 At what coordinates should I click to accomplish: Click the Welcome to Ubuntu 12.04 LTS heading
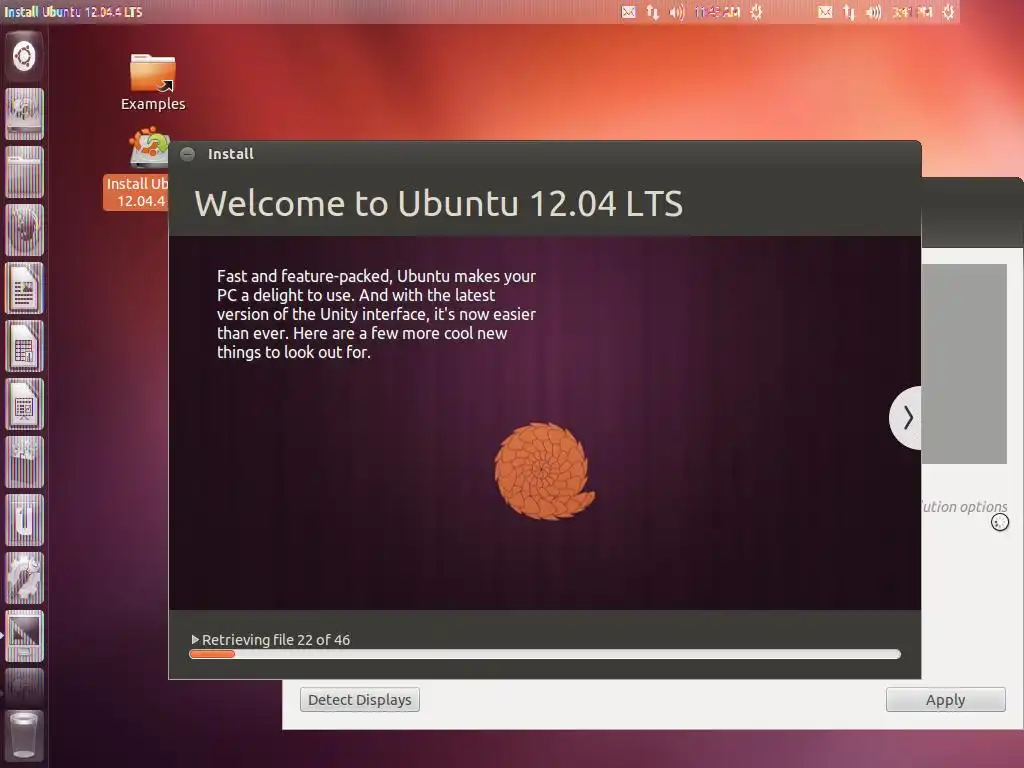point(439,203)
